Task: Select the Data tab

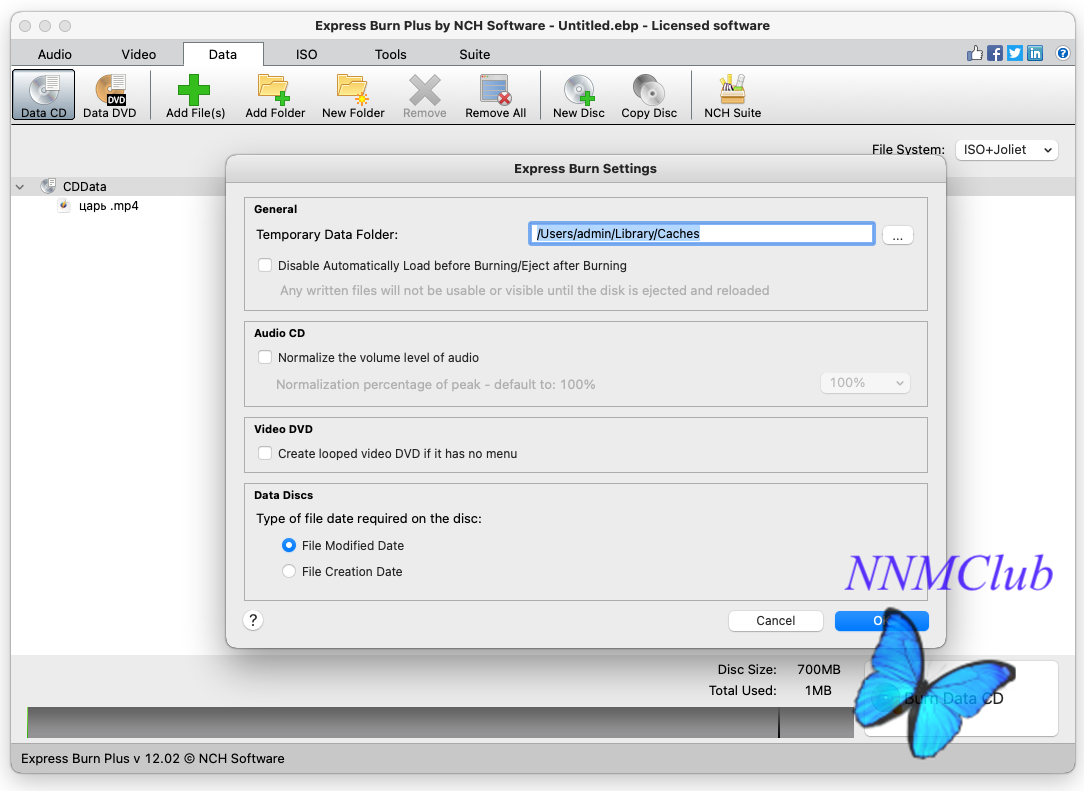Action: [x=223, y=54]
